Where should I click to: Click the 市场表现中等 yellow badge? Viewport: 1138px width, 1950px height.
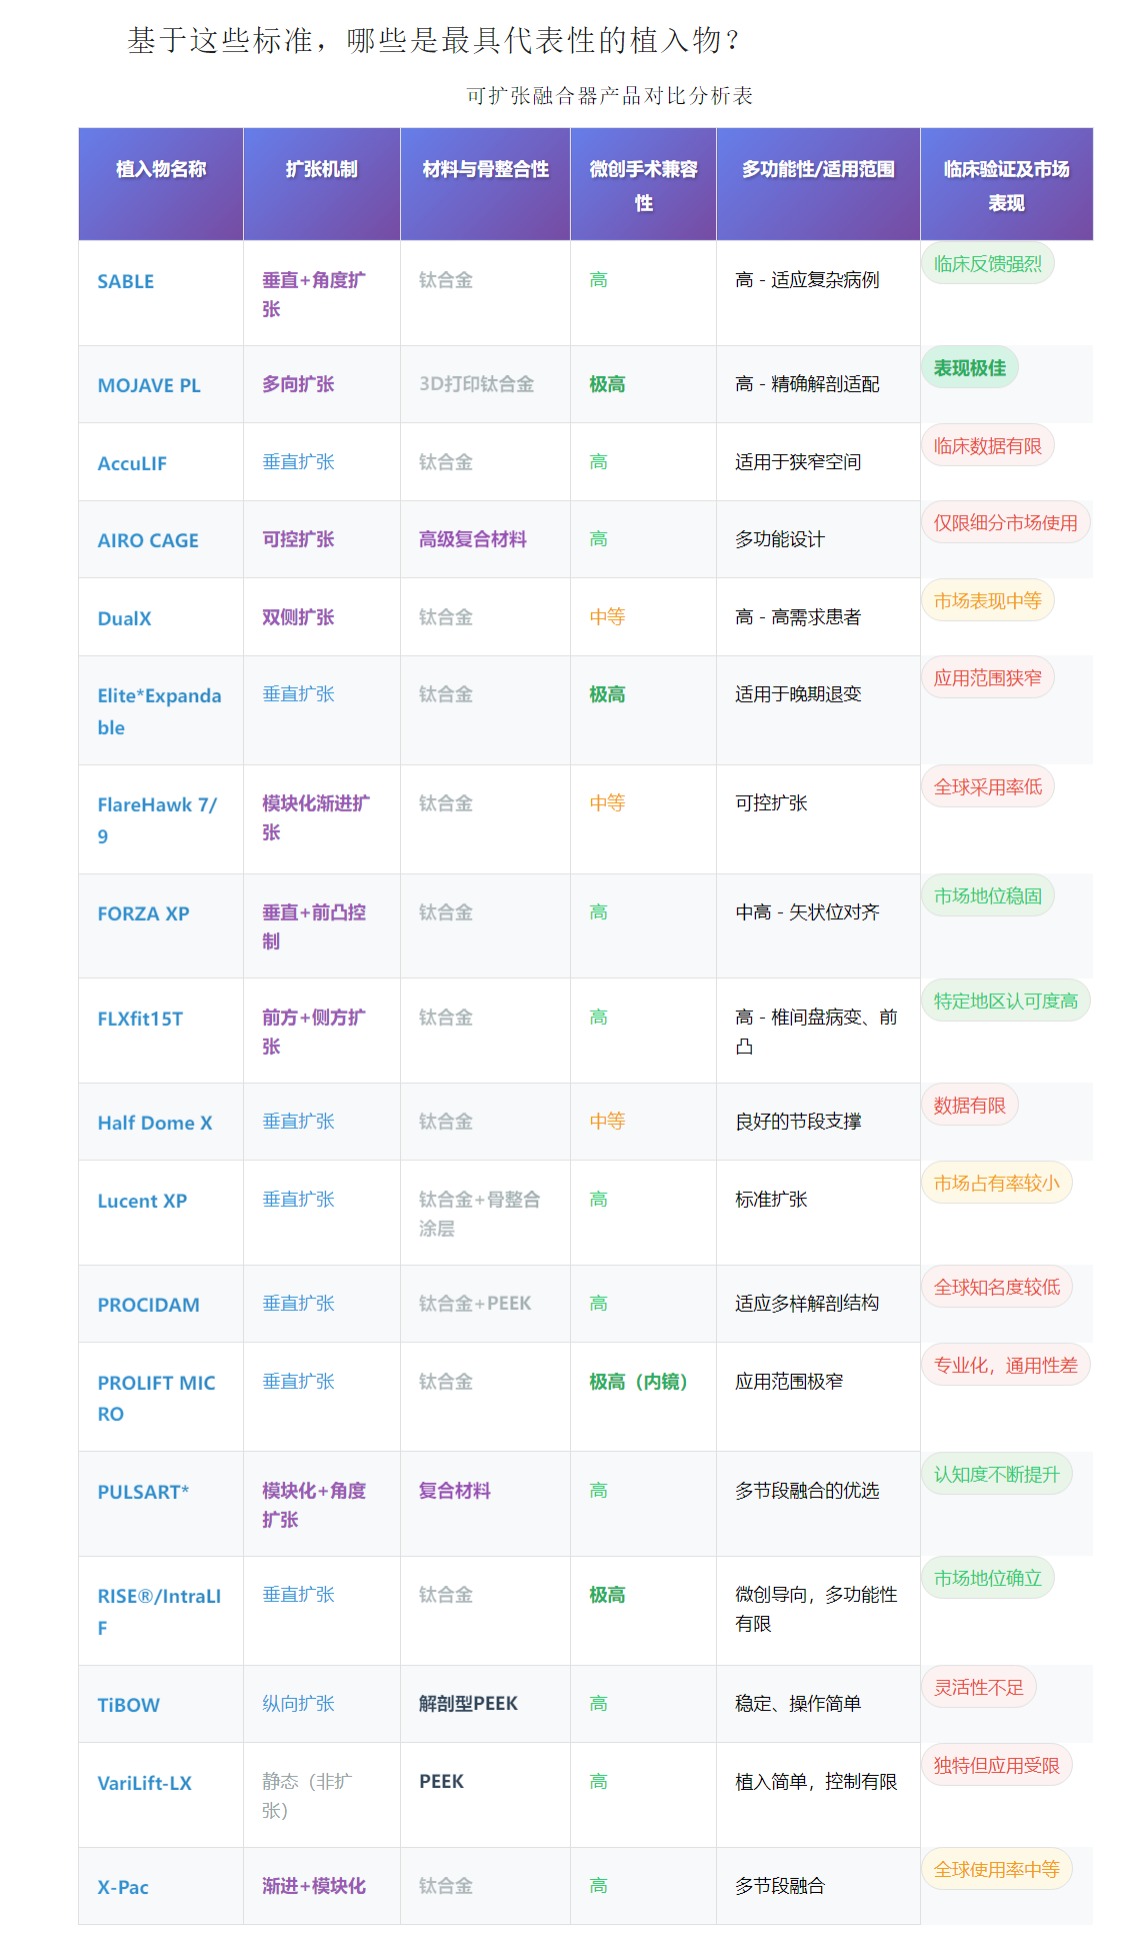point(987,601)
